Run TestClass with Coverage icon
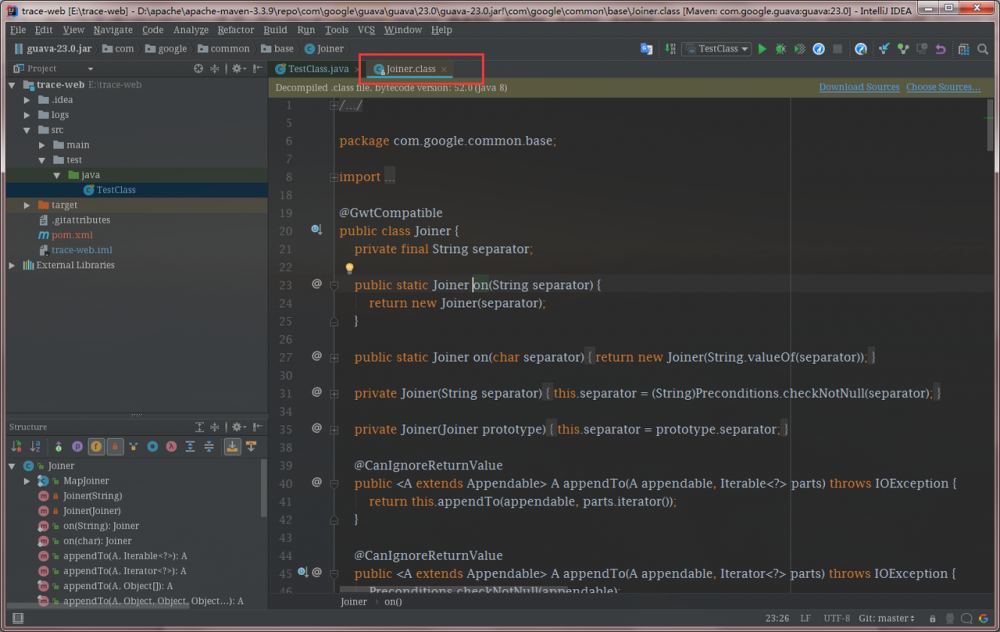This screenshot has height=632, width=1000. click(x=798, y=47)
